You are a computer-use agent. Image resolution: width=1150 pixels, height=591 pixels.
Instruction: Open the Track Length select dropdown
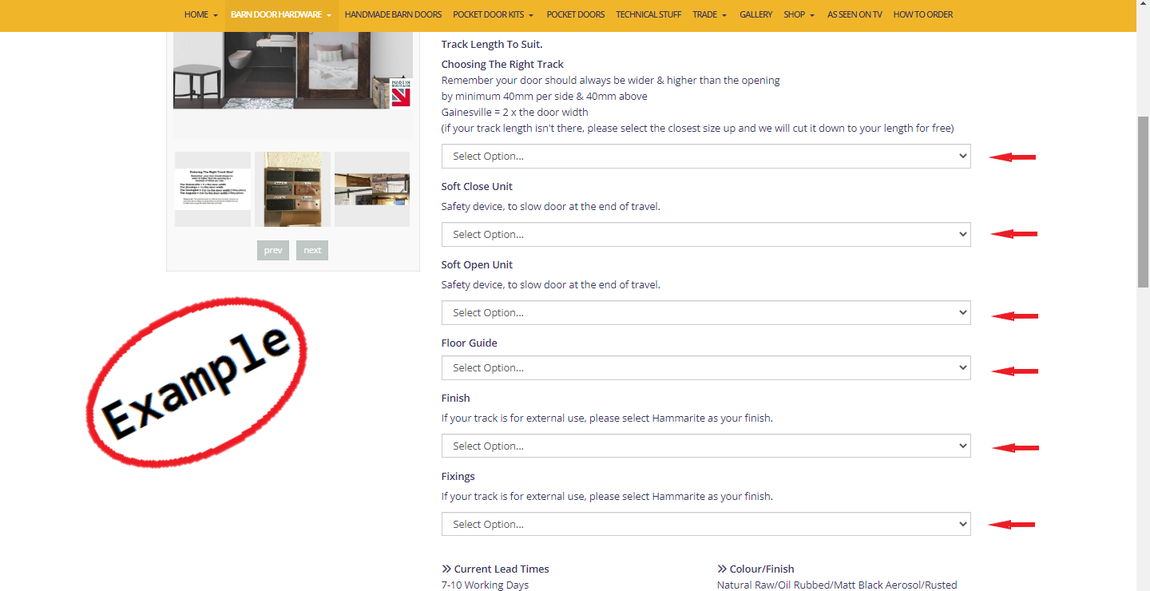[705, 156]
